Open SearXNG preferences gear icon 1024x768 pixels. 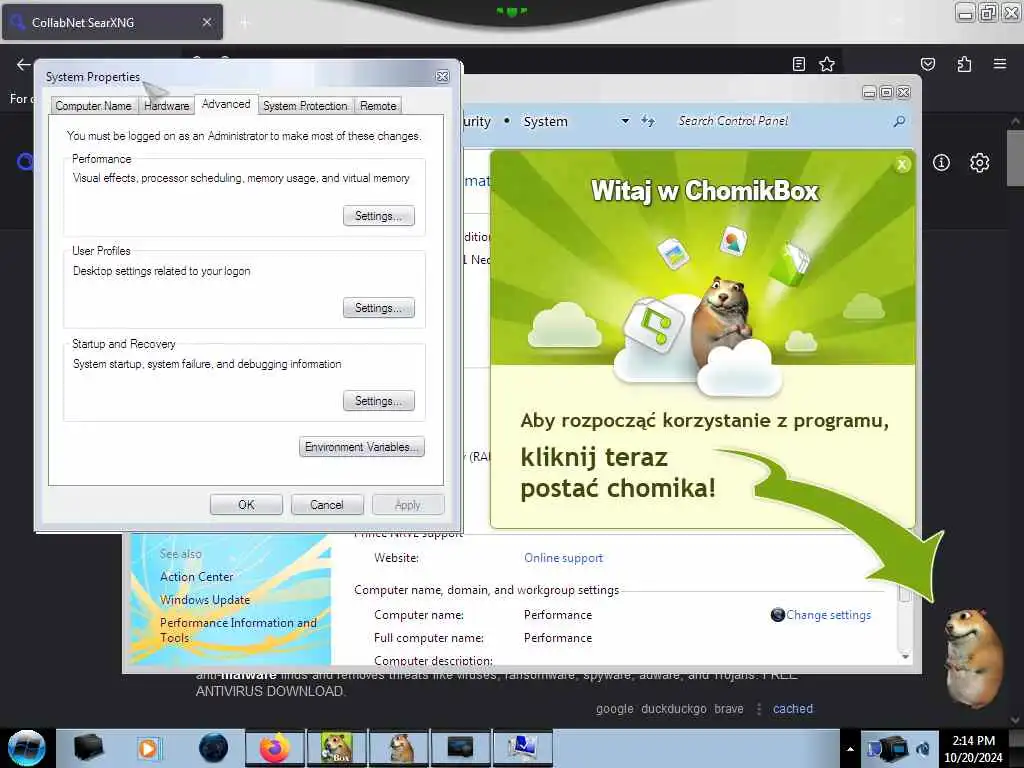coord(980,163)
